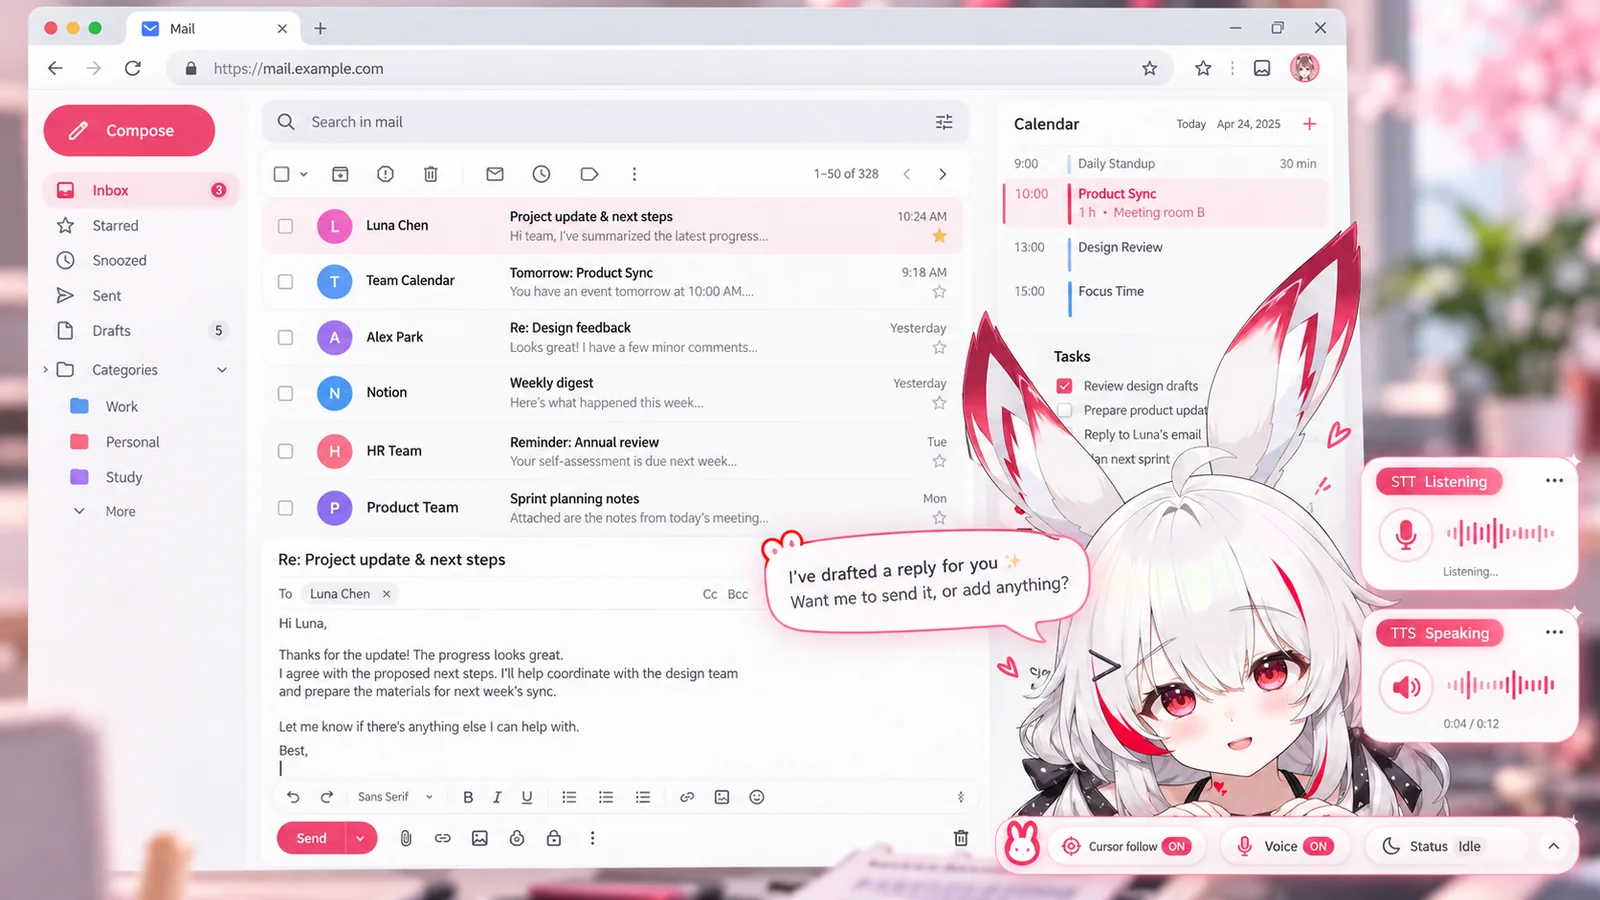Open the Send options dropdown arrow
The image size is (1600, 900).
[x=360, y=838]
